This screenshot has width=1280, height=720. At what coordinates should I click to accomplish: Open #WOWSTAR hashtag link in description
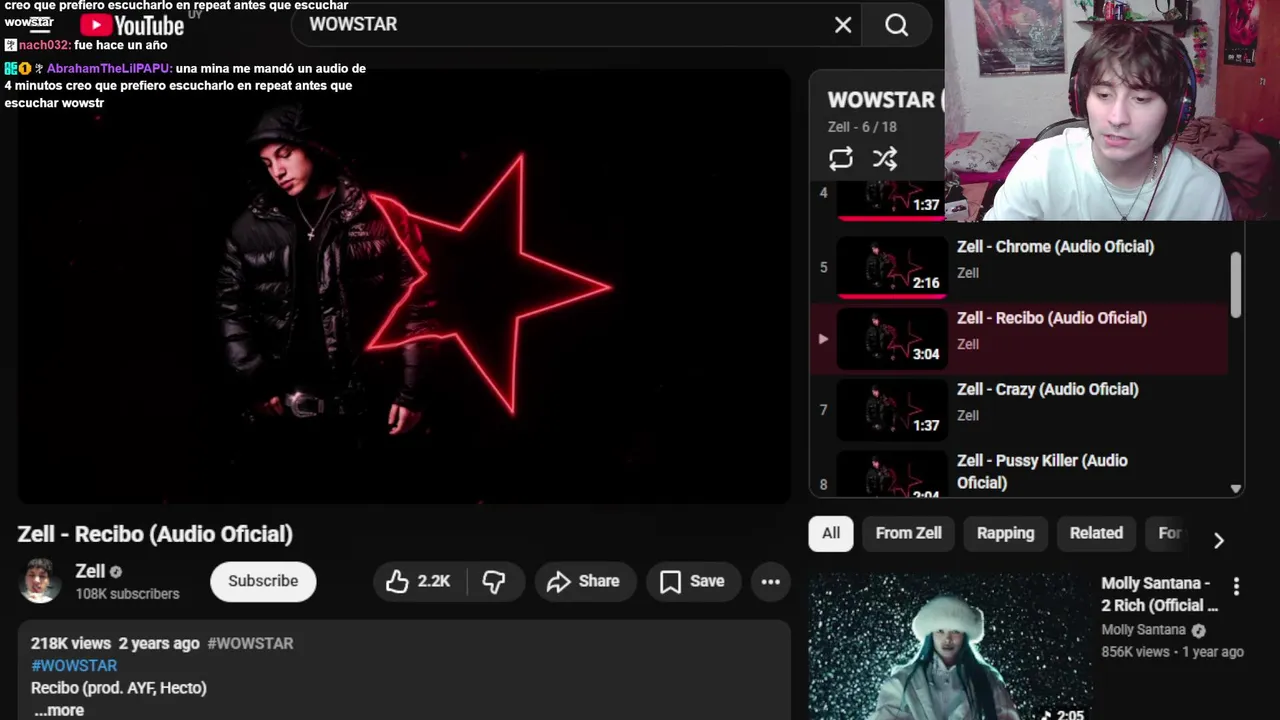tap(74, 666)
